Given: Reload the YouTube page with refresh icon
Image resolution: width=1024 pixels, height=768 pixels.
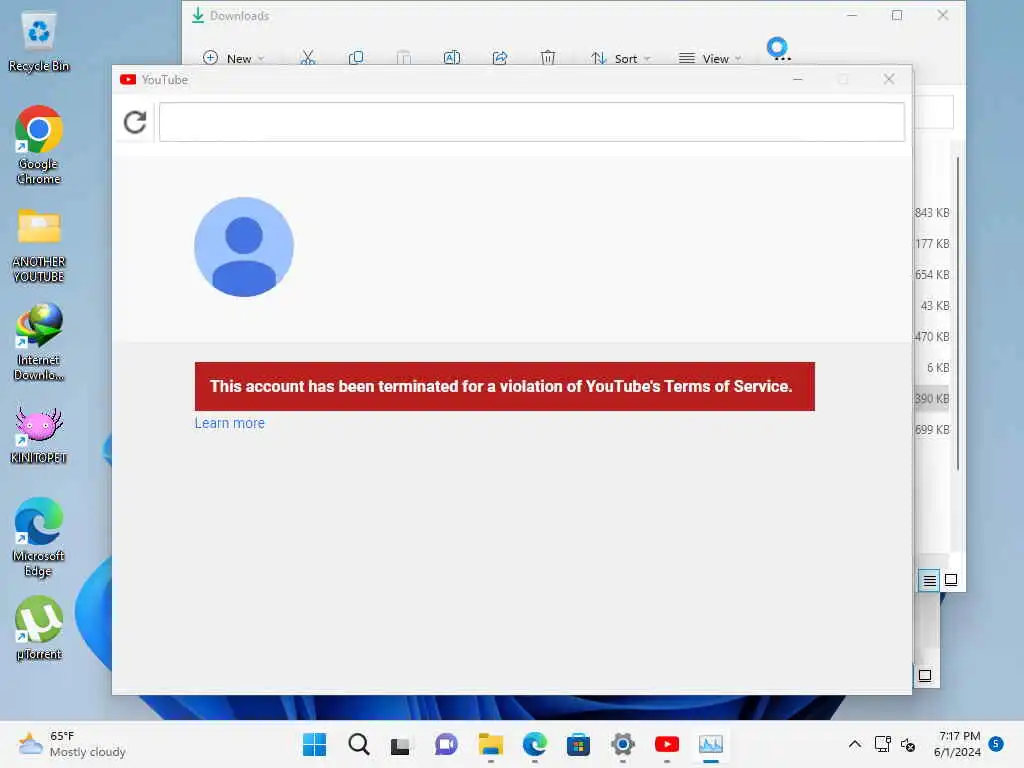Looking at the screenshot, I should [x=135, y=122].
